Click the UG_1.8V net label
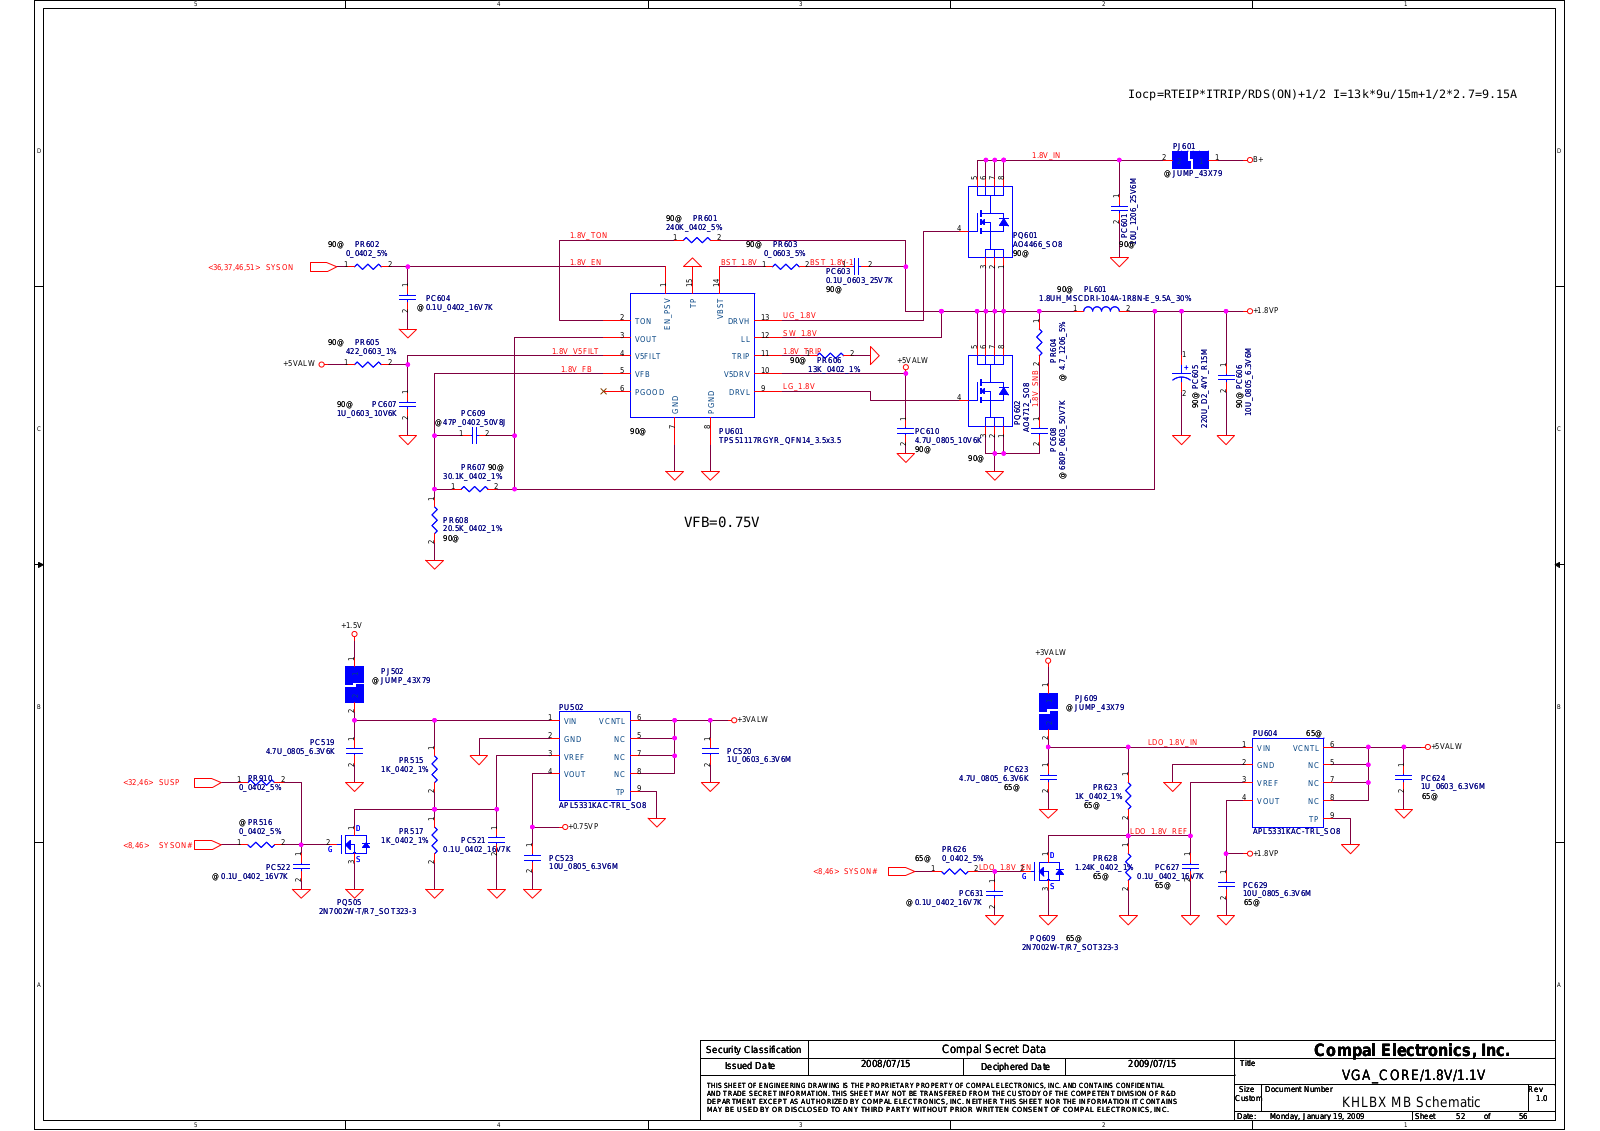Image resolution: width=1600 pixels, height=1131 pixels. tap(799, 315)
